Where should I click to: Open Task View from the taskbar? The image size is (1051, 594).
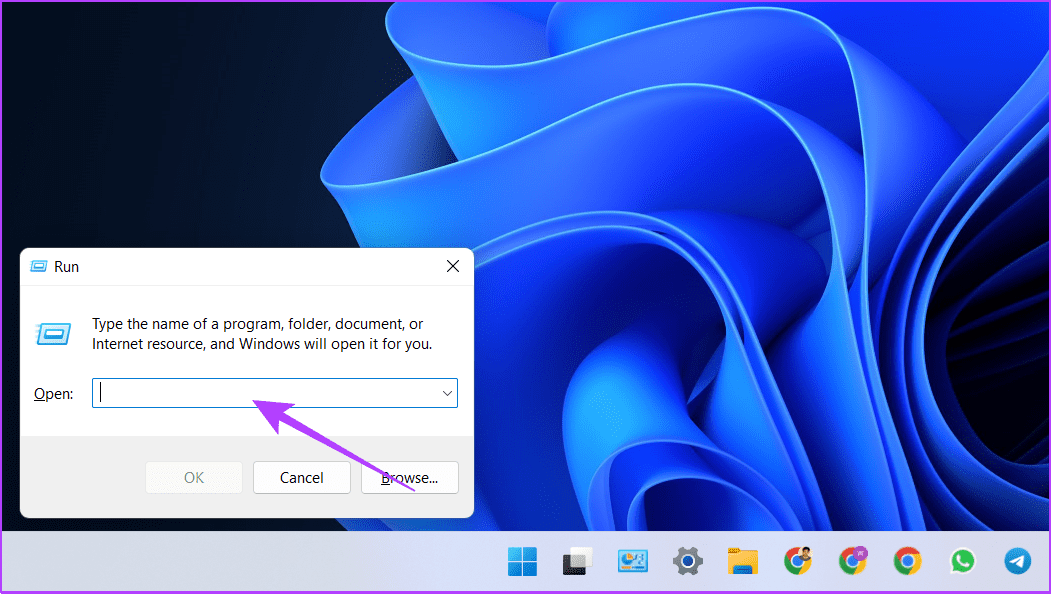click(574, 562)
